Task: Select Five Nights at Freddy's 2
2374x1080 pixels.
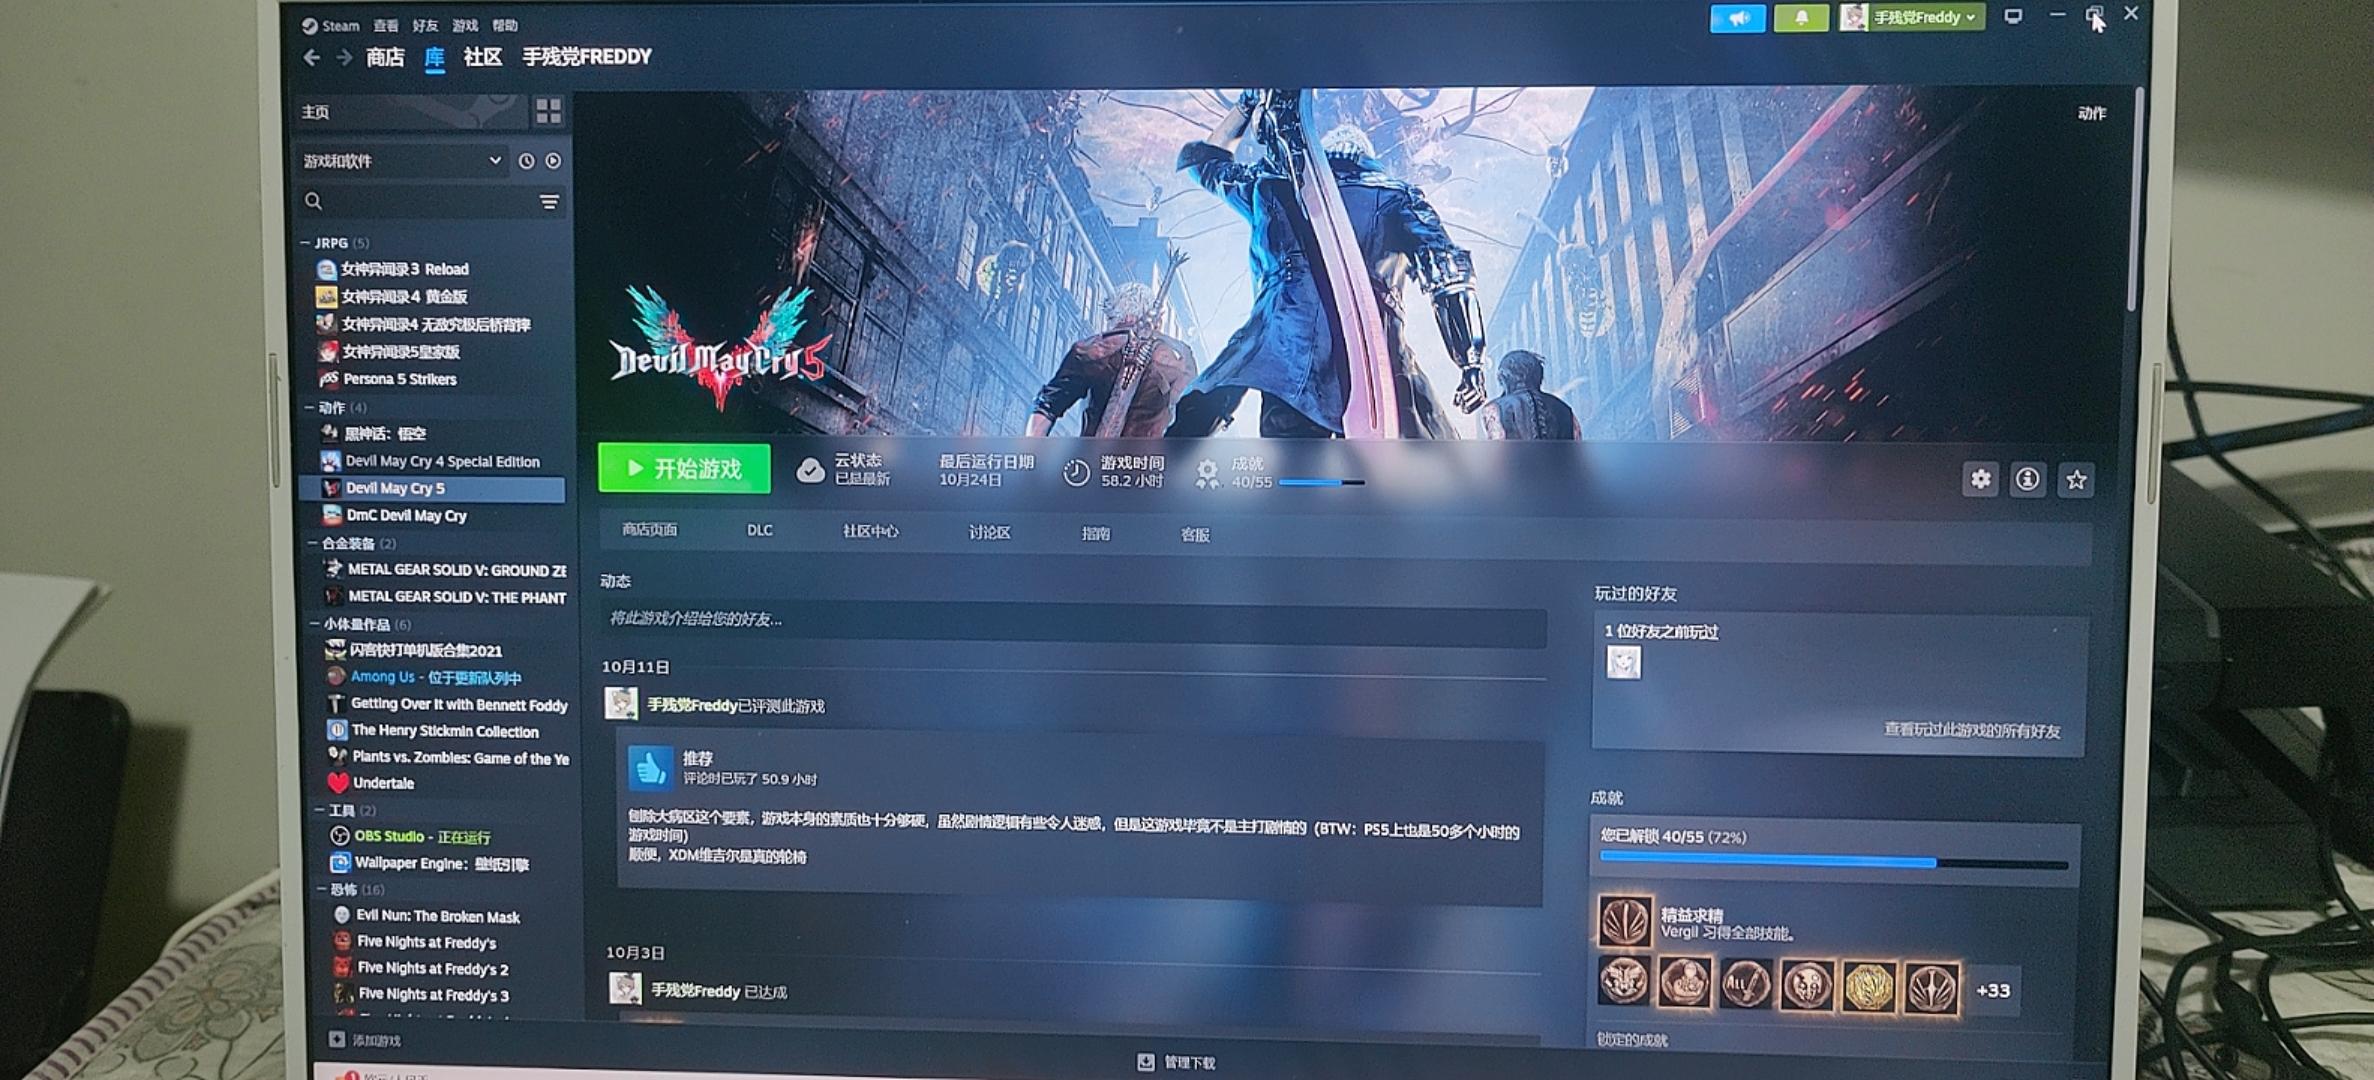Action: tap(432, 968)
